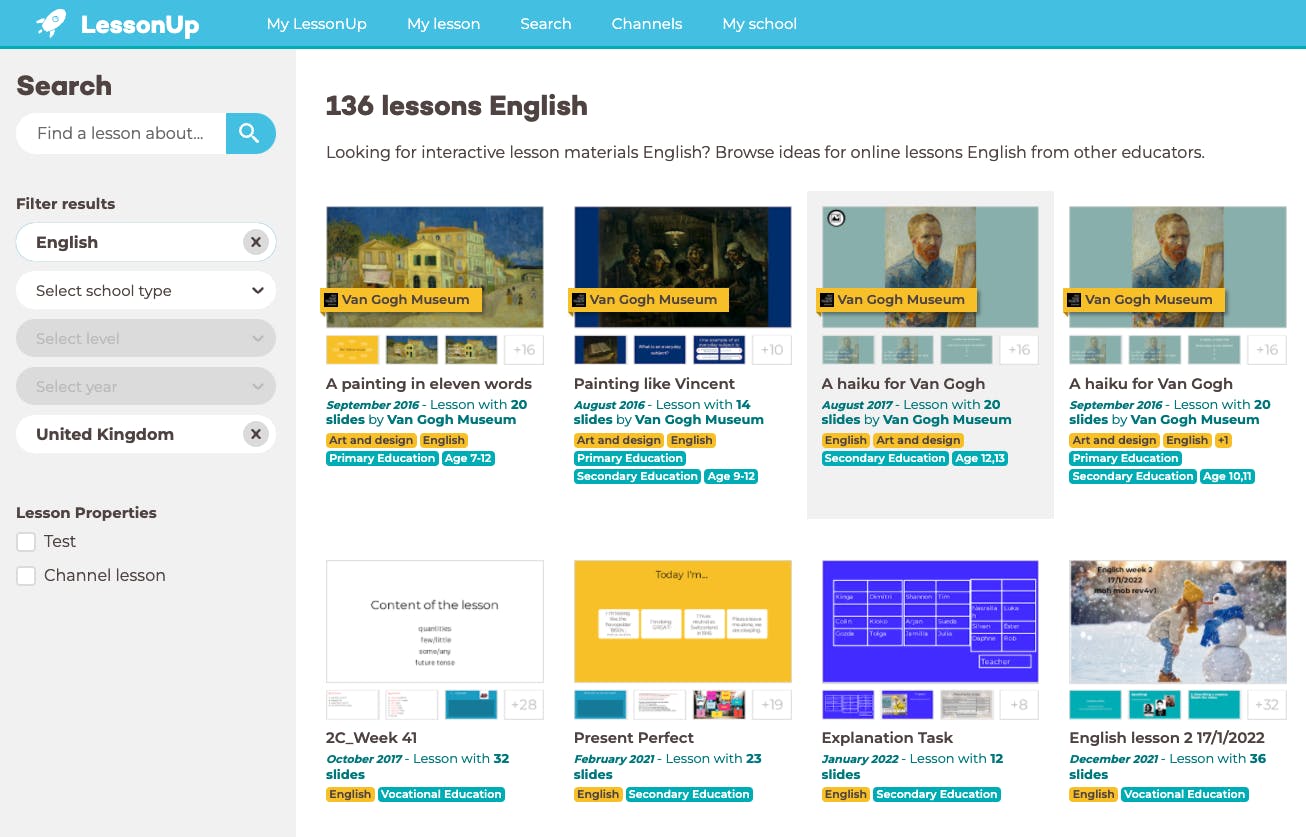
Task: Open the Select year dropdown
Action: pos(146,386)
